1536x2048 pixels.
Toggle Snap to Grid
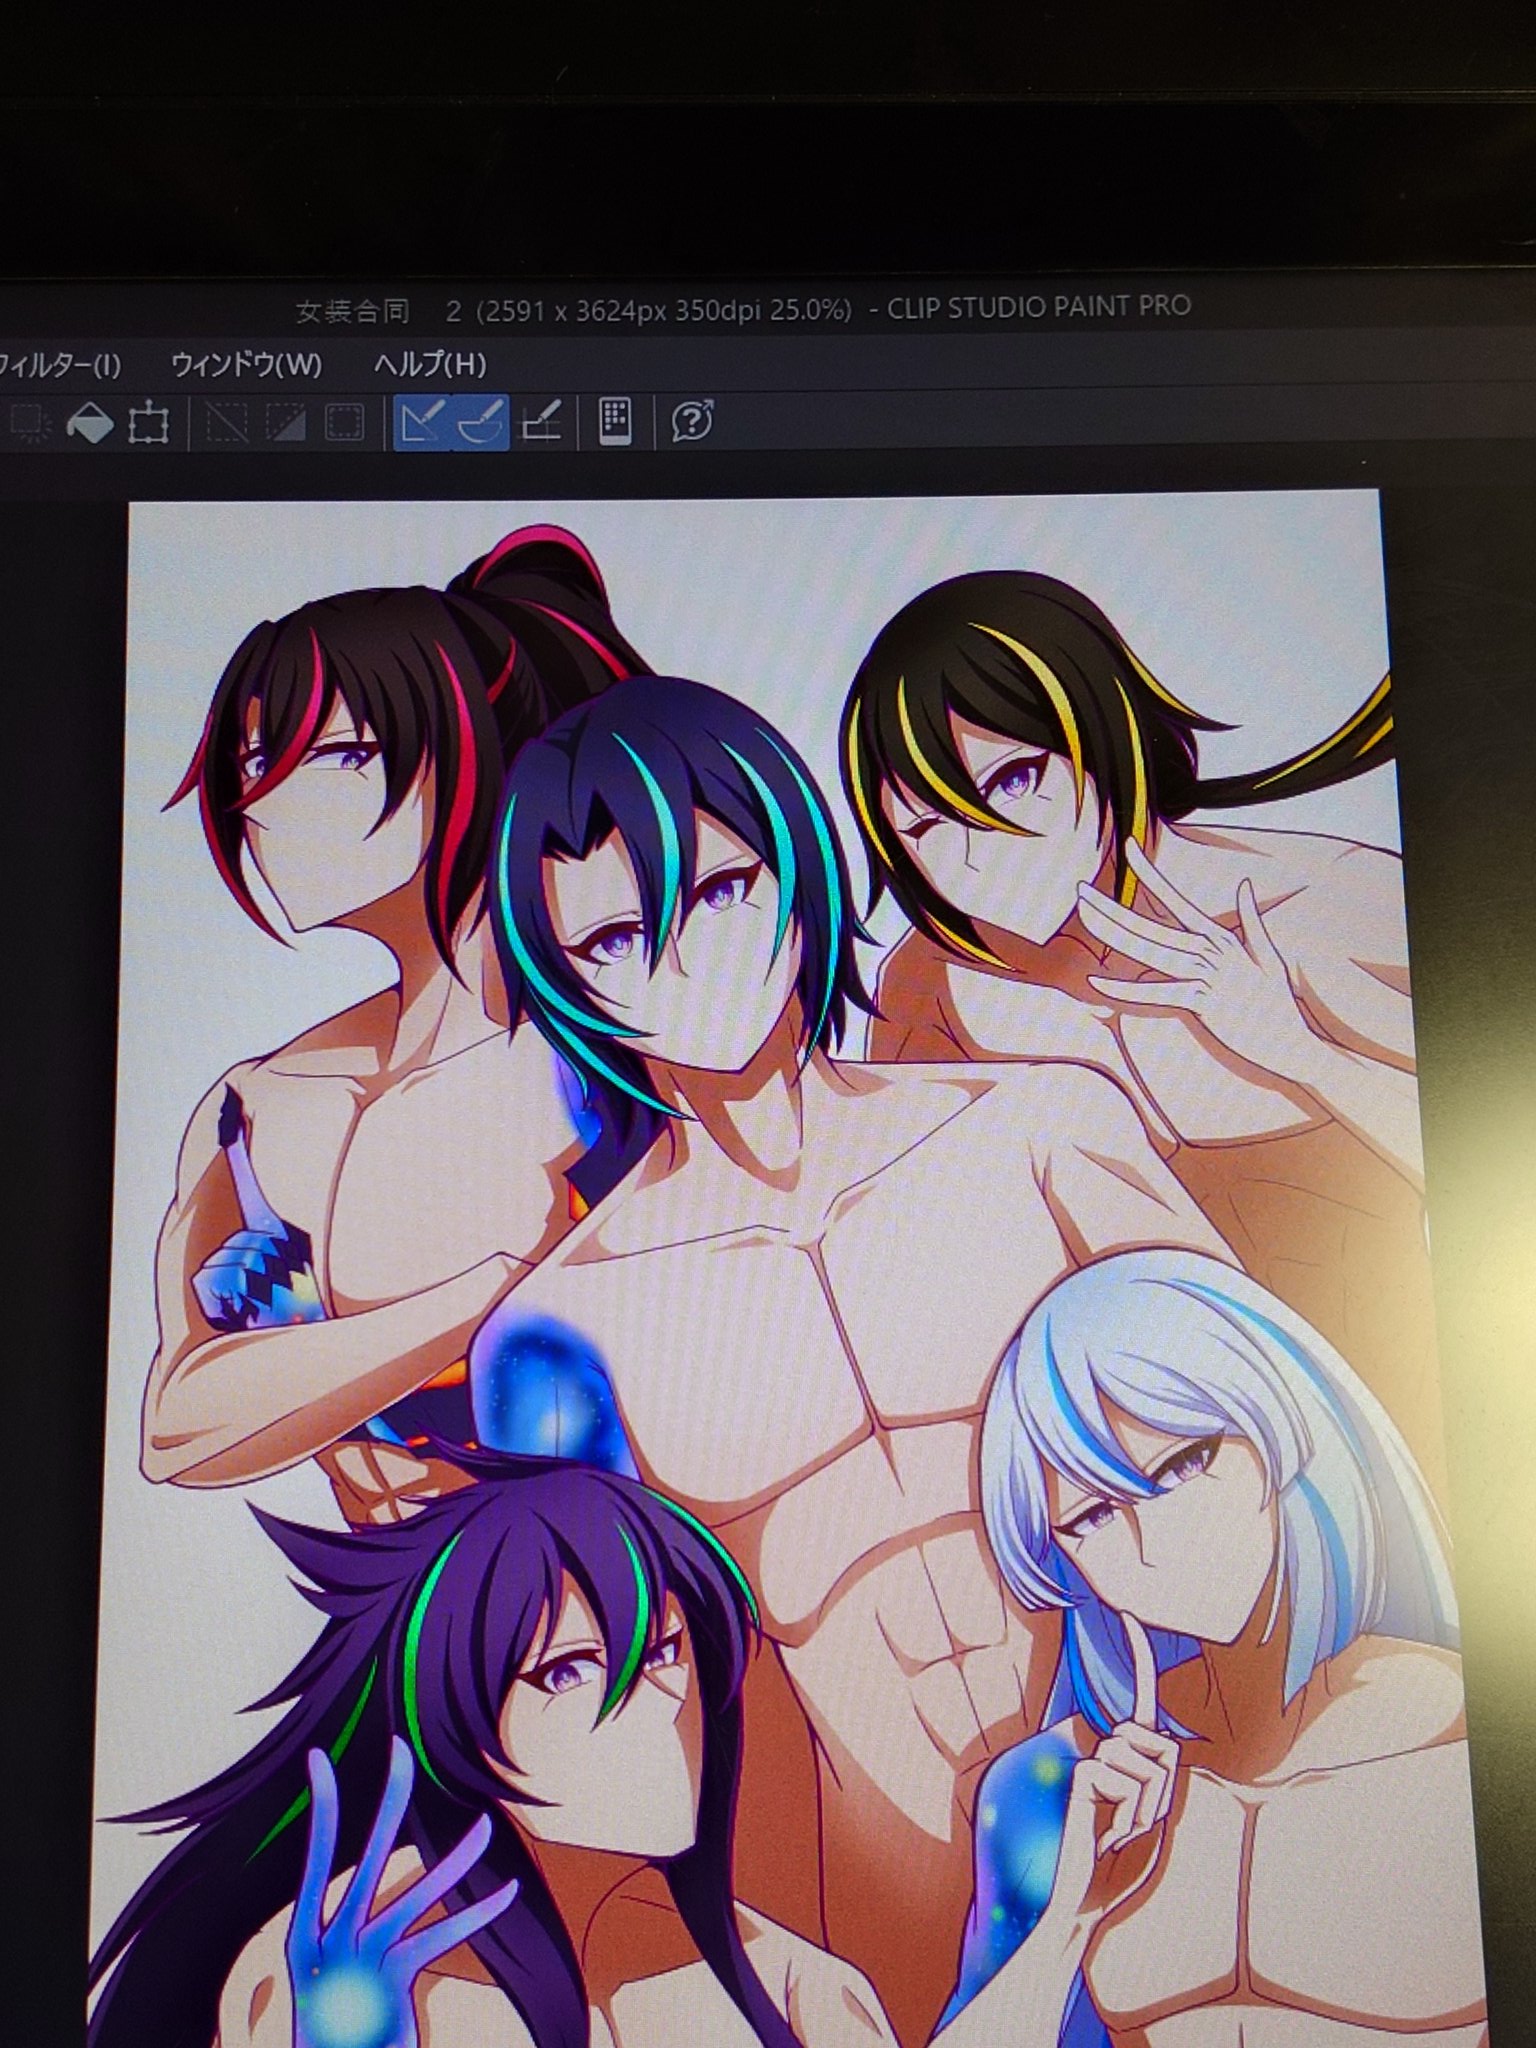click(541, 423)
